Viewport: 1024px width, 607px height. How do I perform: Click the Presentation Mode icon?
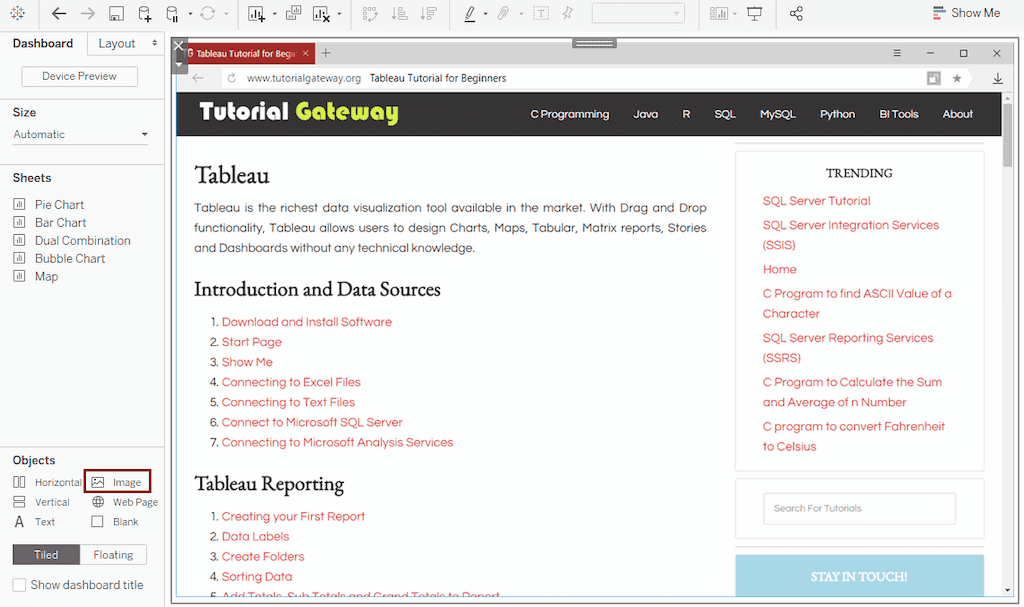click(754, 14)
